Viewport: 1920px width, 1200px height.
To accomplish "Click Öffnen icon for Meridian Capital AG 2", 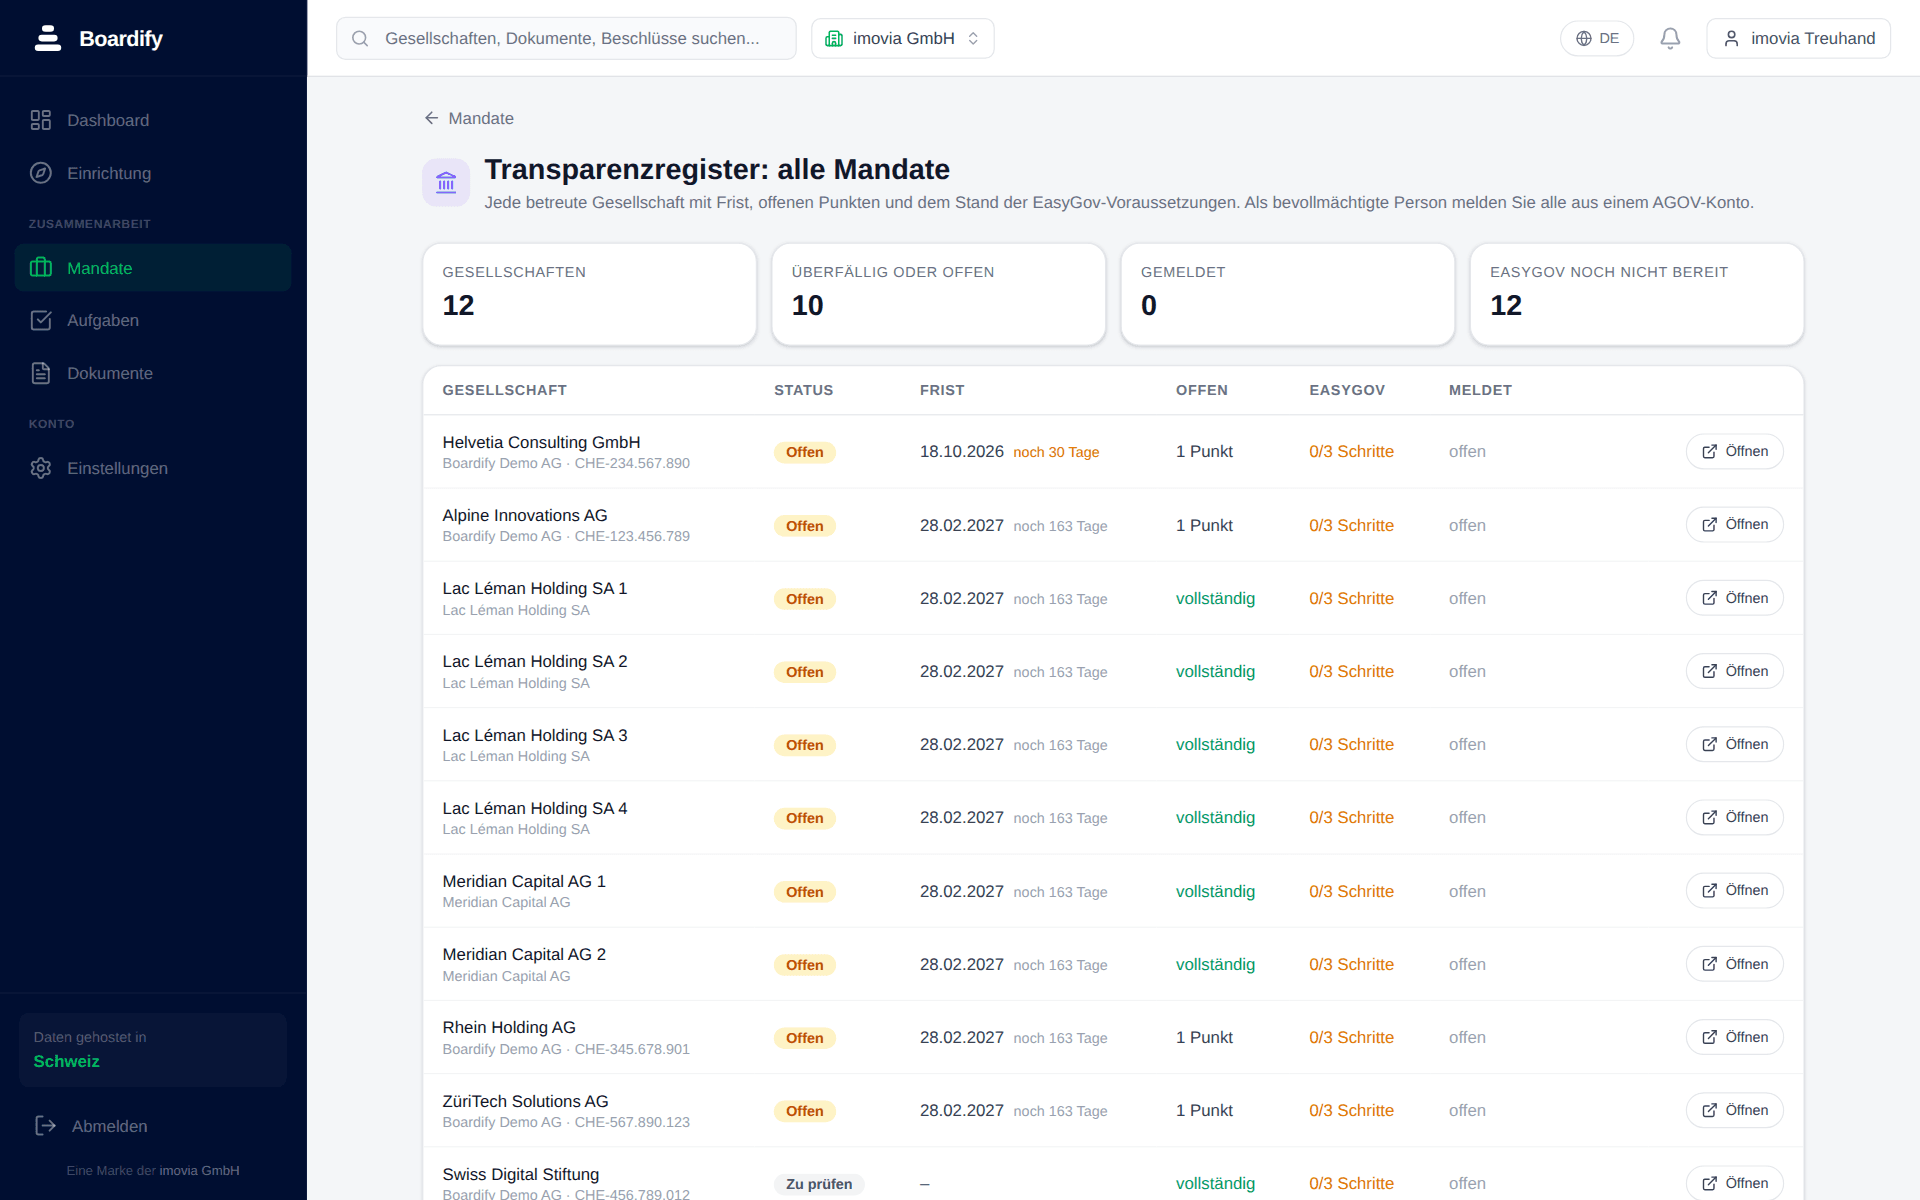I will (1710, 964).
